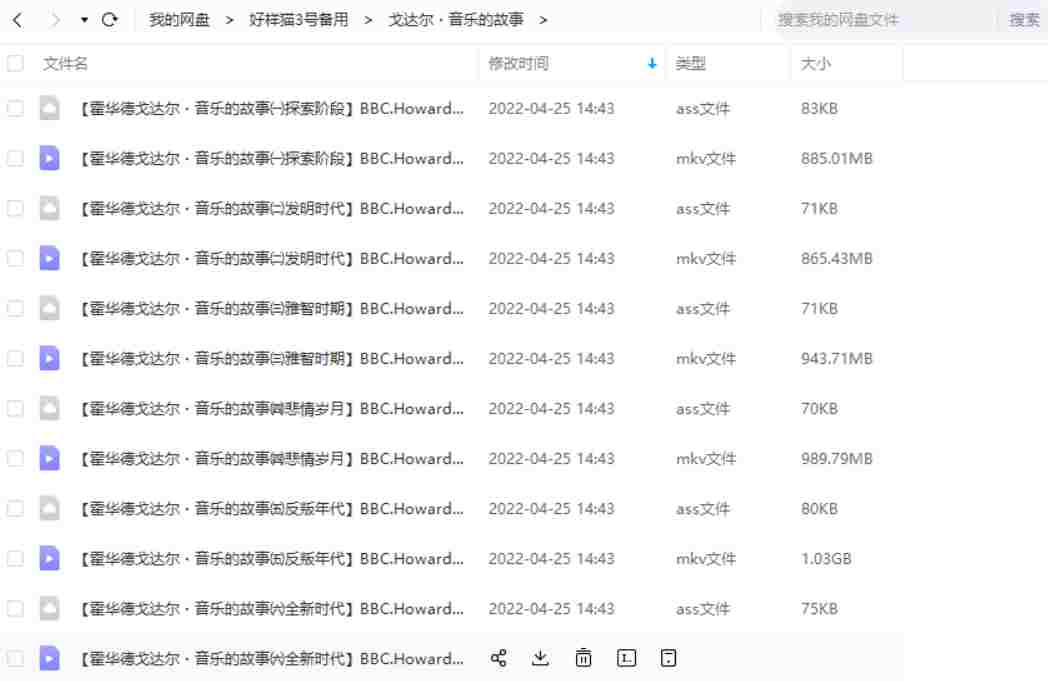Check the box for 探索阶段 ass file

click(15, 108)
